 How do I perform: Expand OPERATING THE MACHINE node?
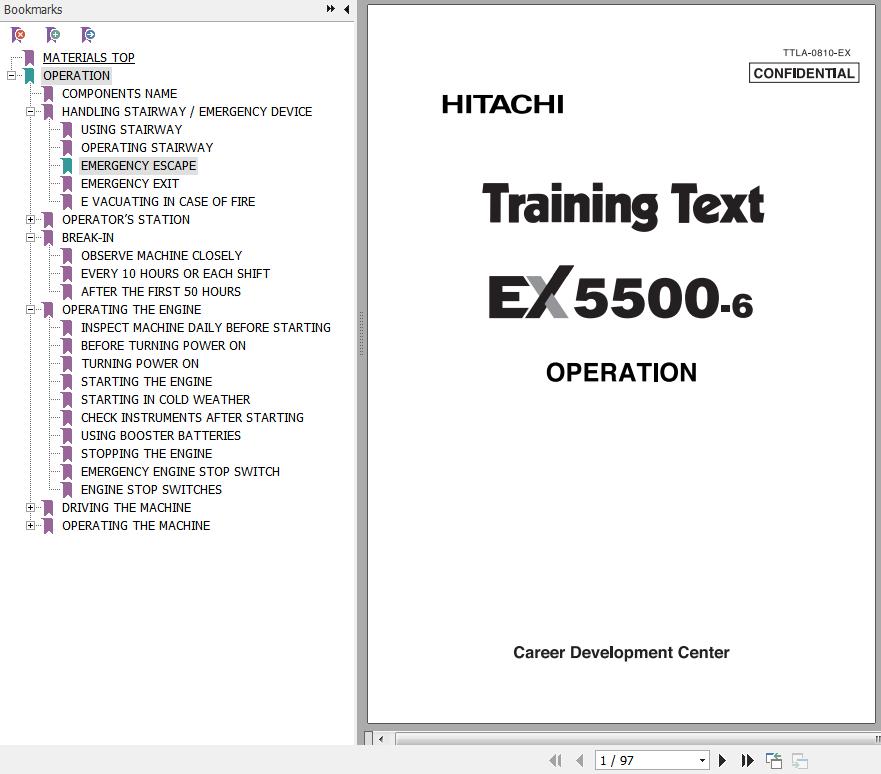[x=30, y=525]
